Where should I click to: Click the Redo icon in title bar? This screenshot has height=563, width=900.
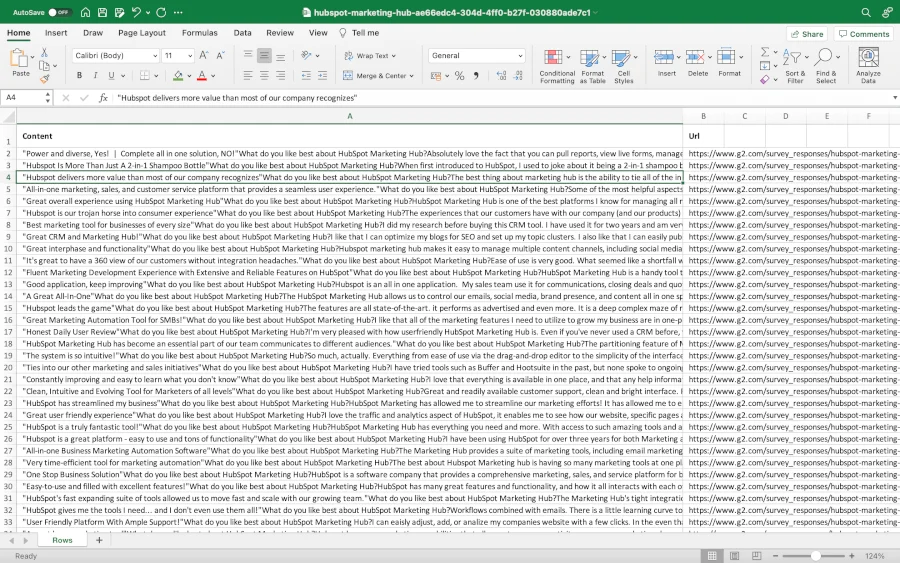coord(161,12)
